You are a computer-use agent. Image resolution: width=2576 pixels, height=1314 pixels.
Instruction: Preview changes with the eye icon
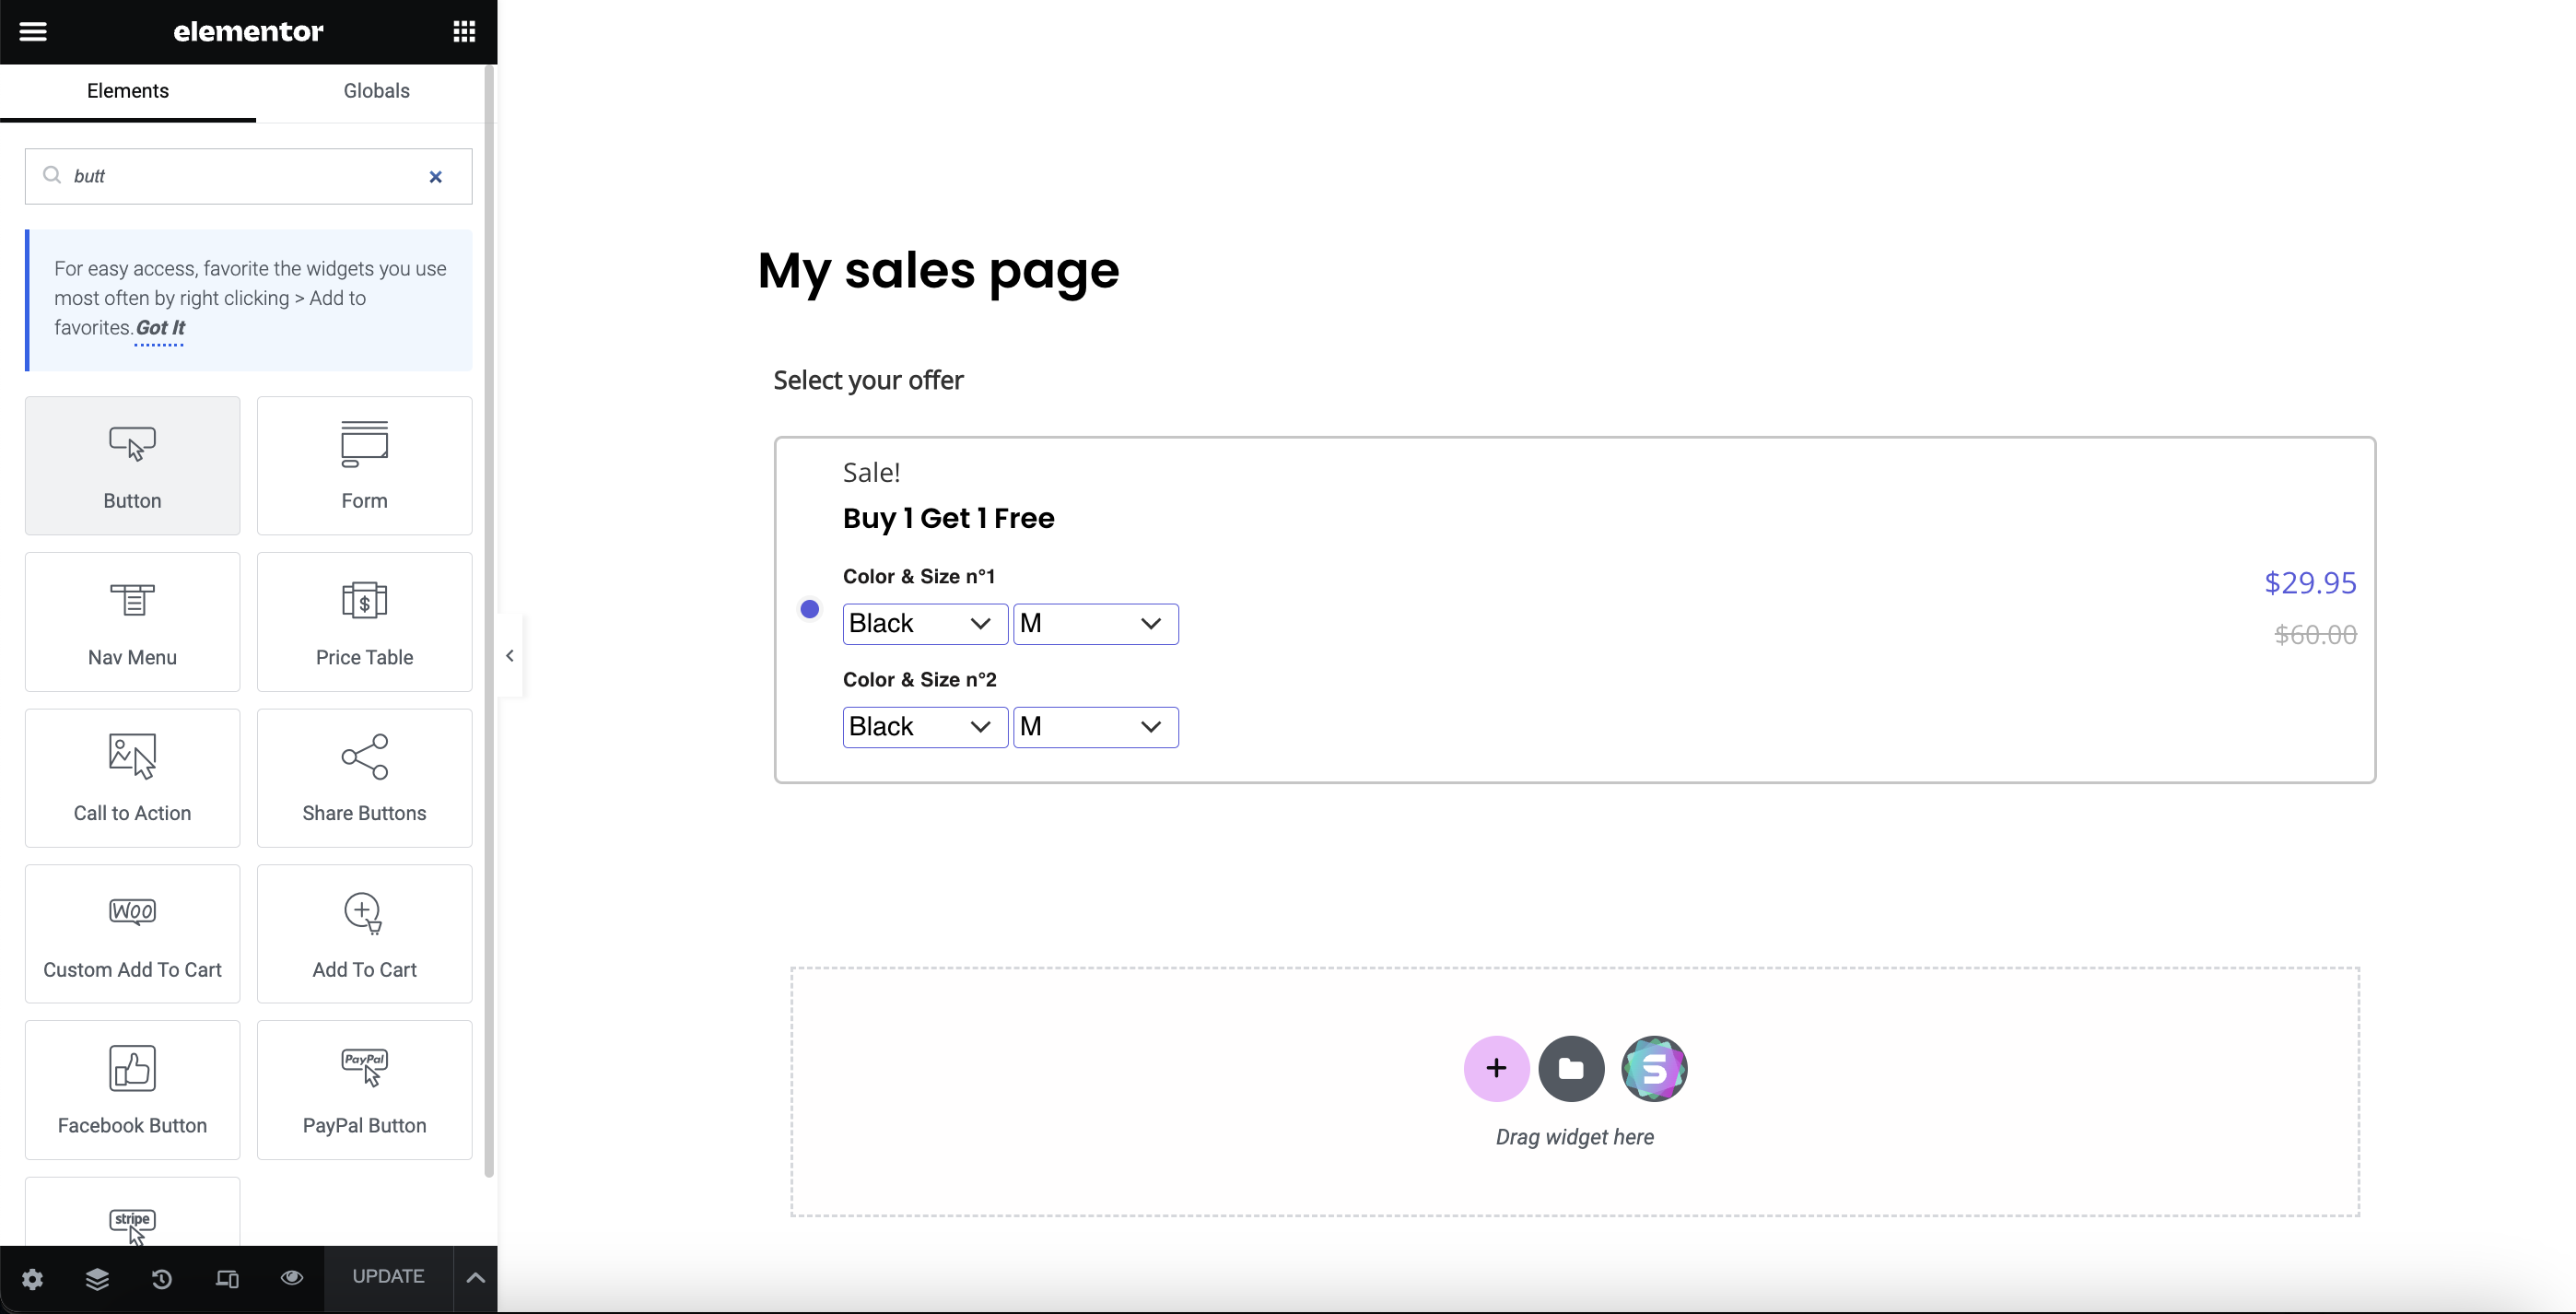point(291,1278)
